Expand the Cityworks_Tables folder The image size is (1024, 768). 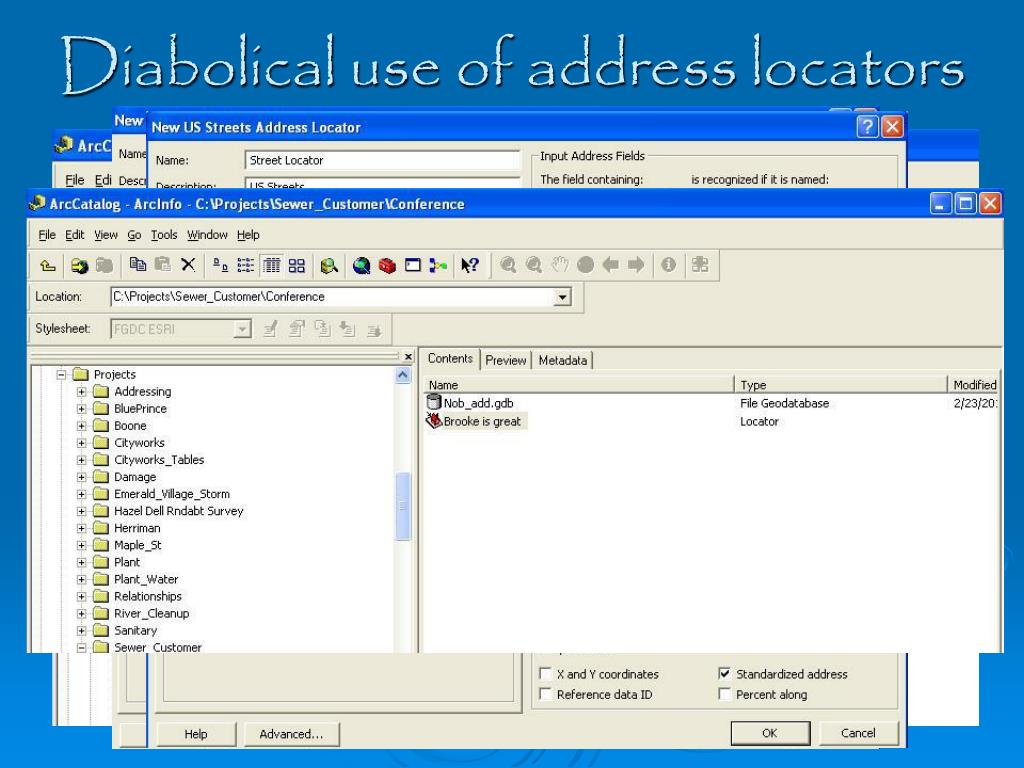pyautogui.click(x=82, y=460)
